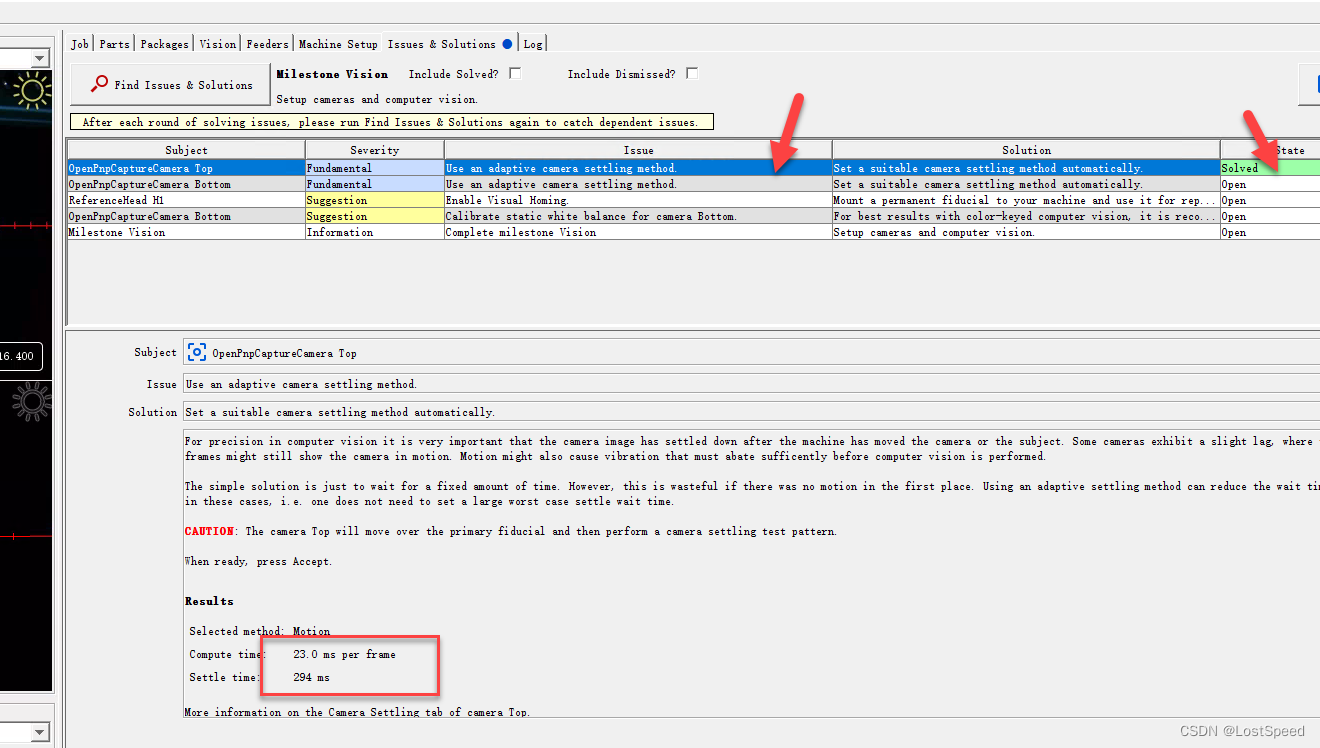Click Selected method: Motion text
Screen dimensions: 1320x748
(260, 631)
